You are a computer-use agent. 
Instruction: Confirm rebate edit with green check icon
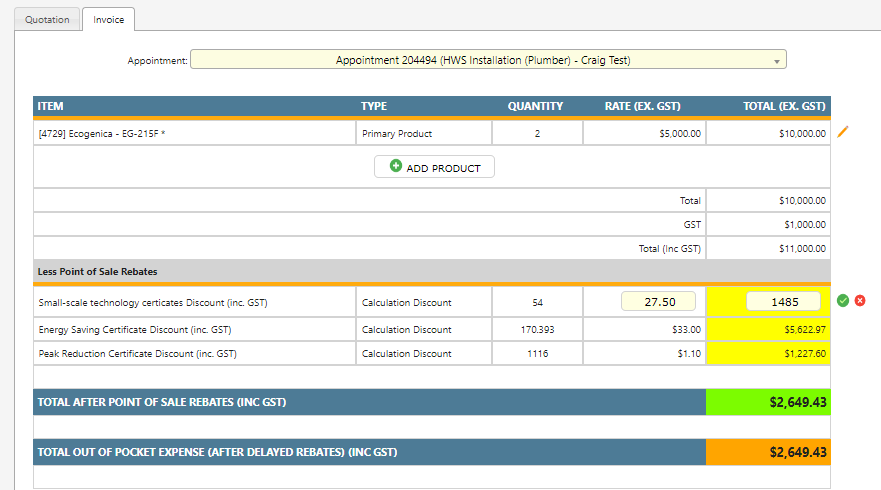coord(843,301)
